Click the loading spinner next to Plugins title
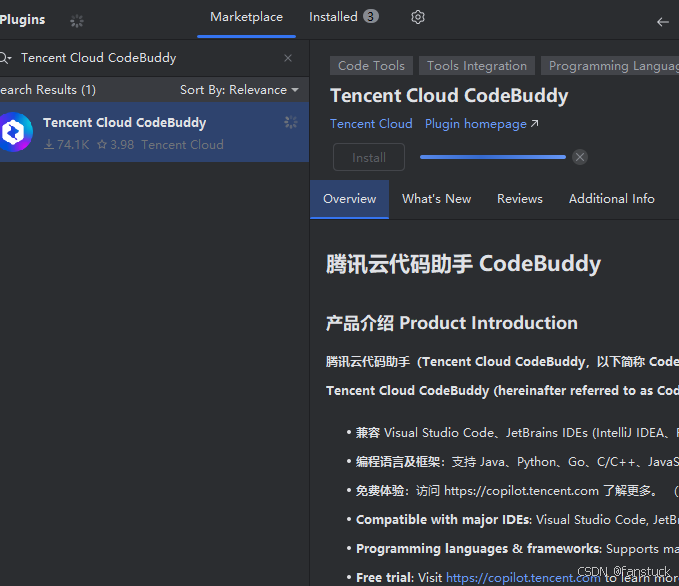Viewport: 679px width, 586px height. click(77, 20)
